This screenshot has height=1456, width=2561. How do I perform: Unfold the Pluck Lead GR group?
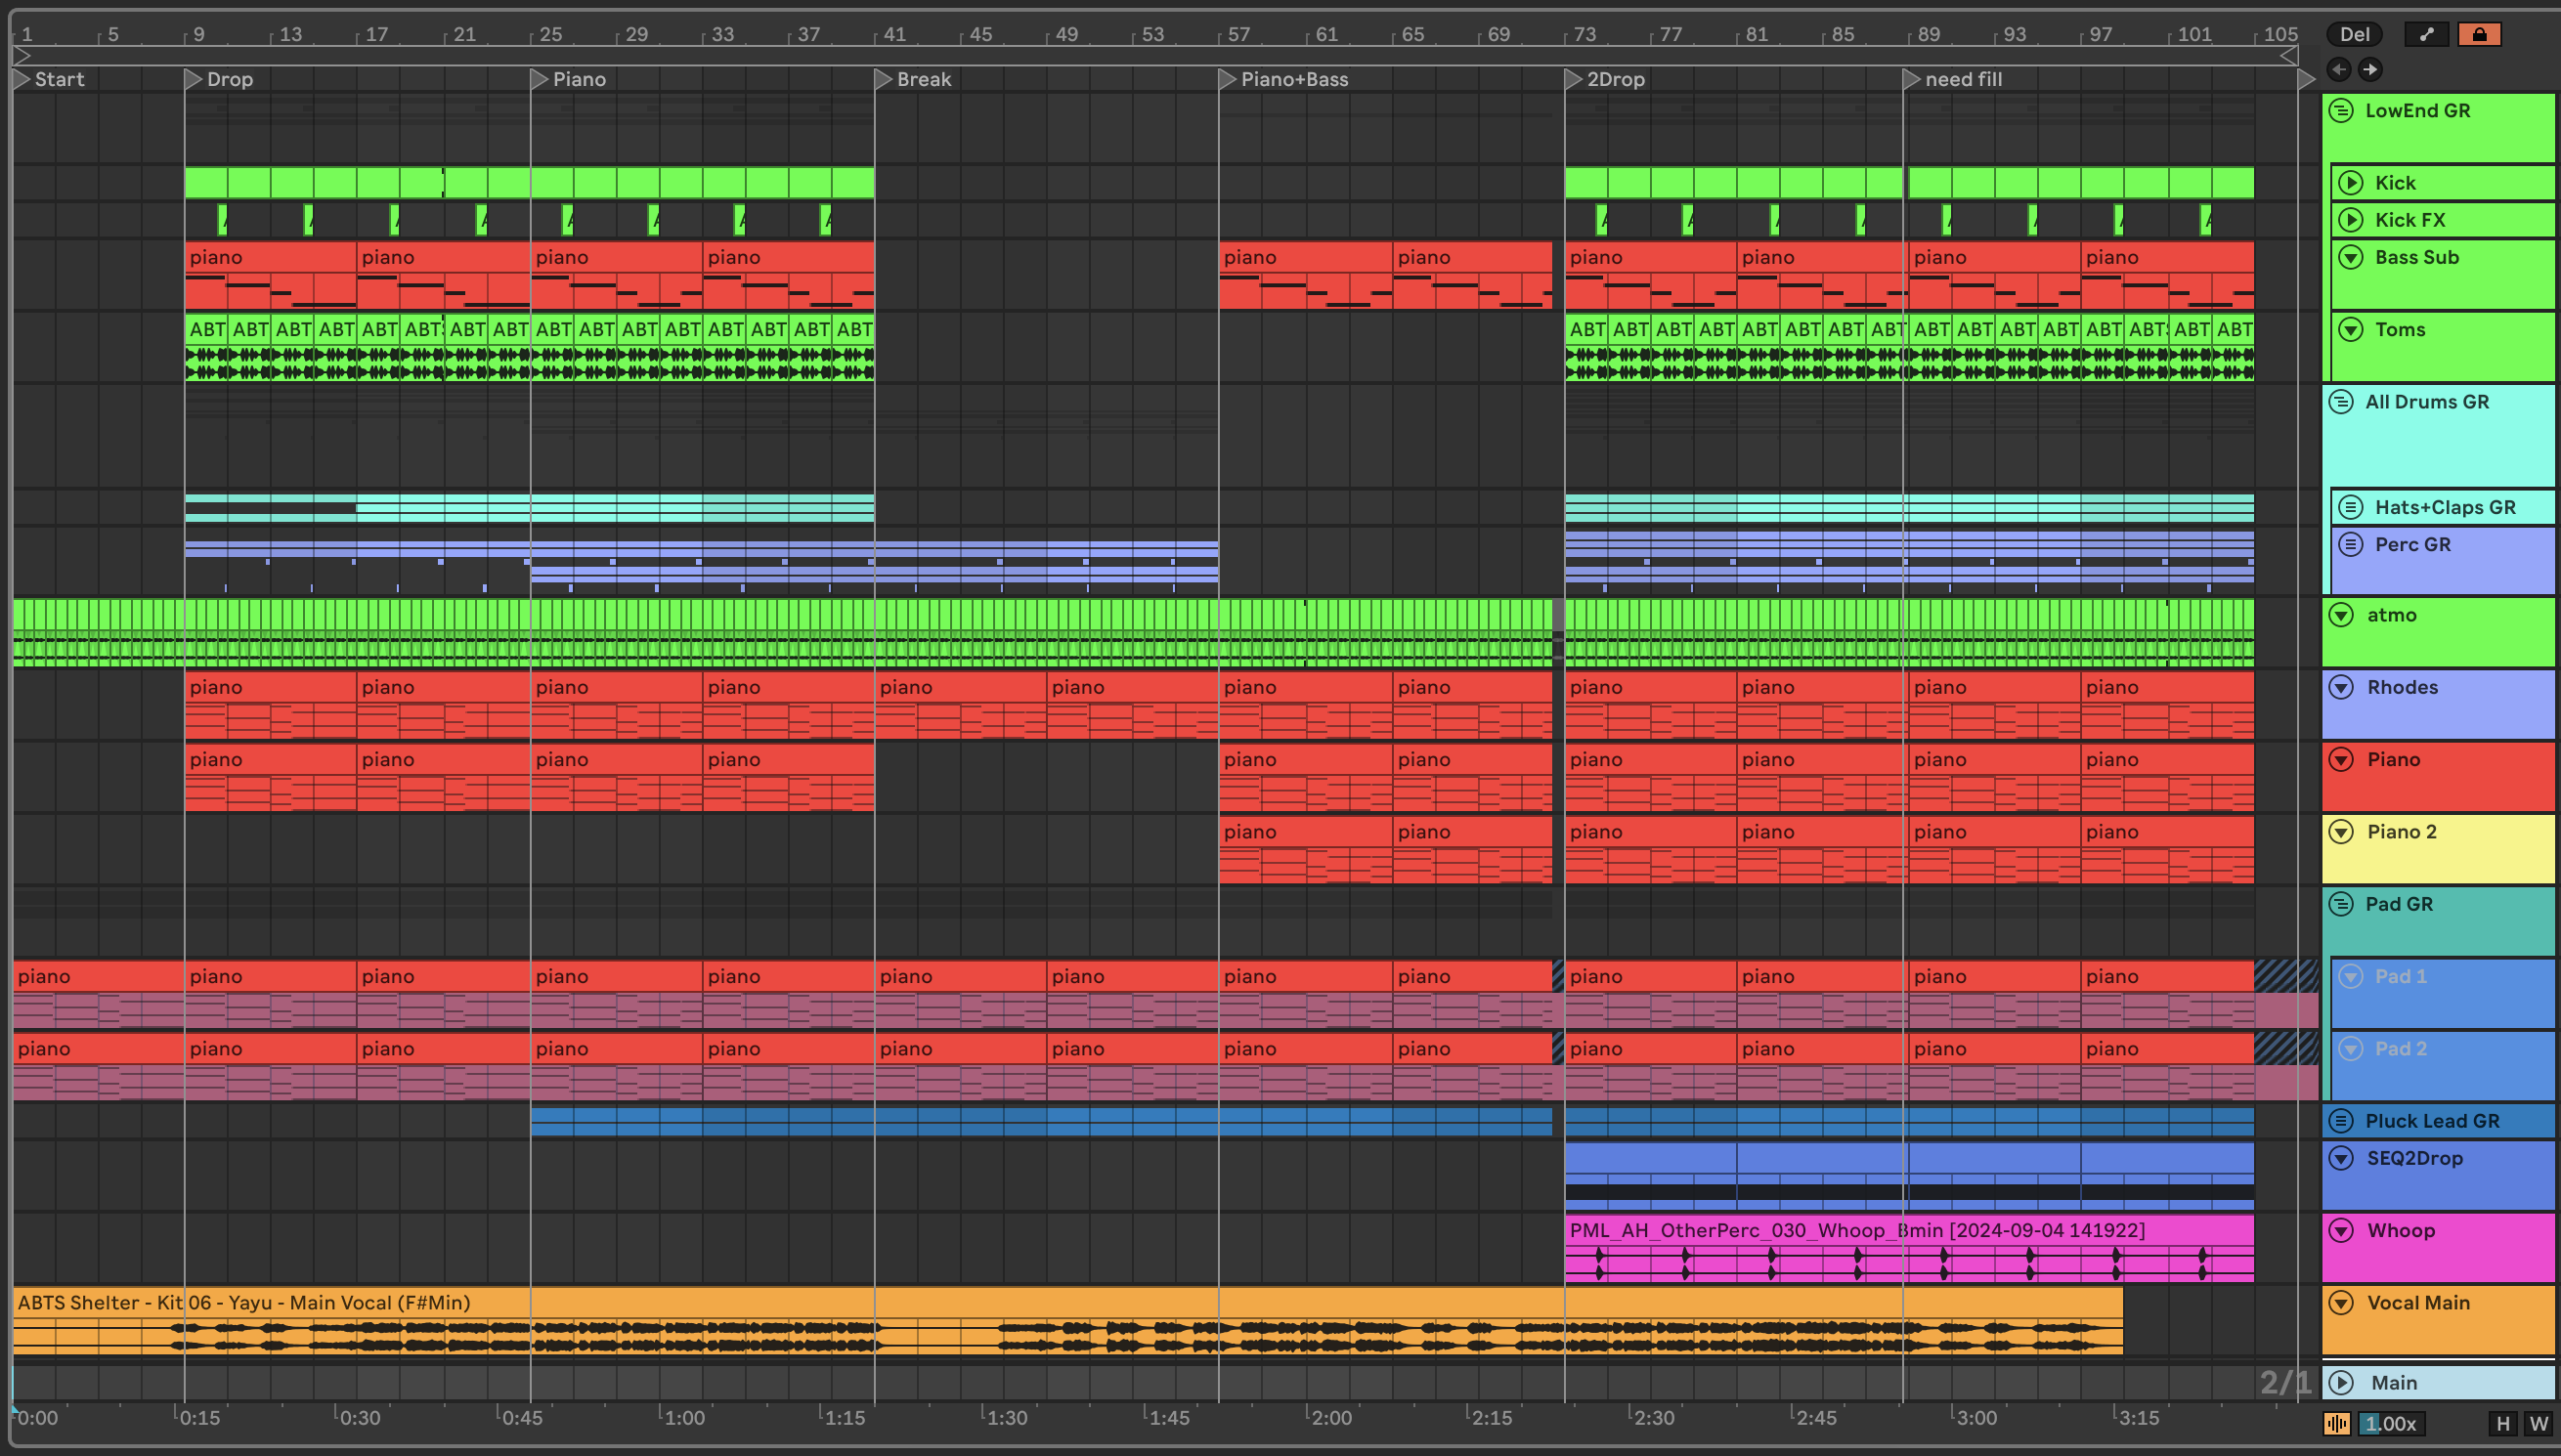pos(2341,1121)
